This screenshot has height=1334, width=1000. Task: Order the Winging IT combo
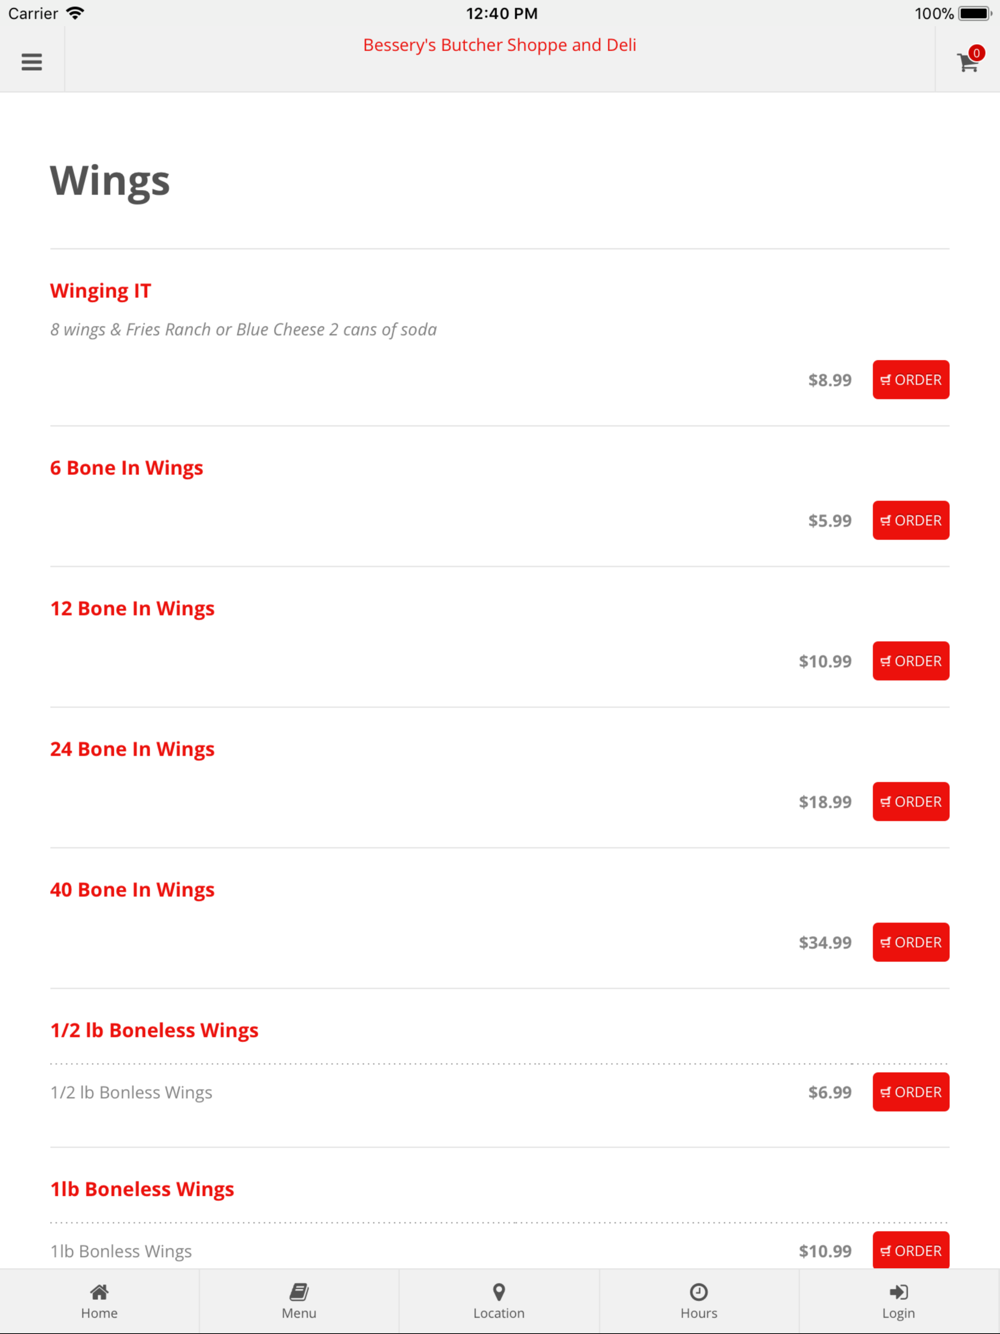coord(911,380)
